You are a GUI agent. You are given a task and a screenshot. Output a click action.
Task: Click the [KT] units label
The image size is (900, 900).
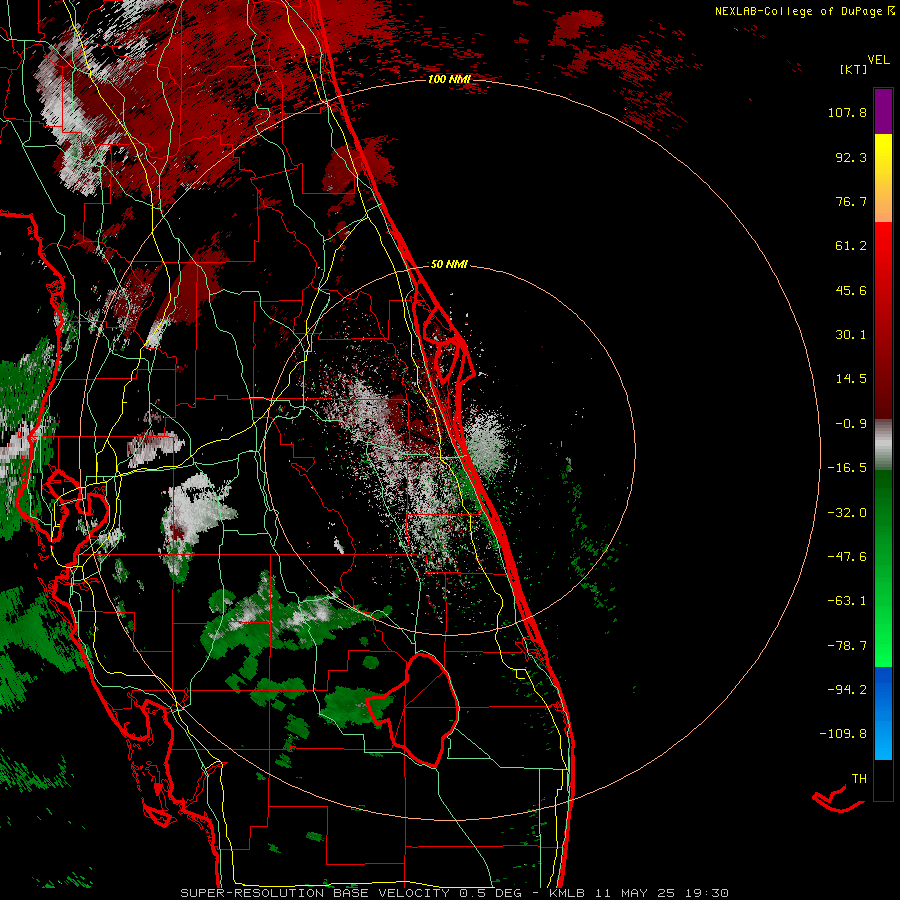(x=853, y=69)
